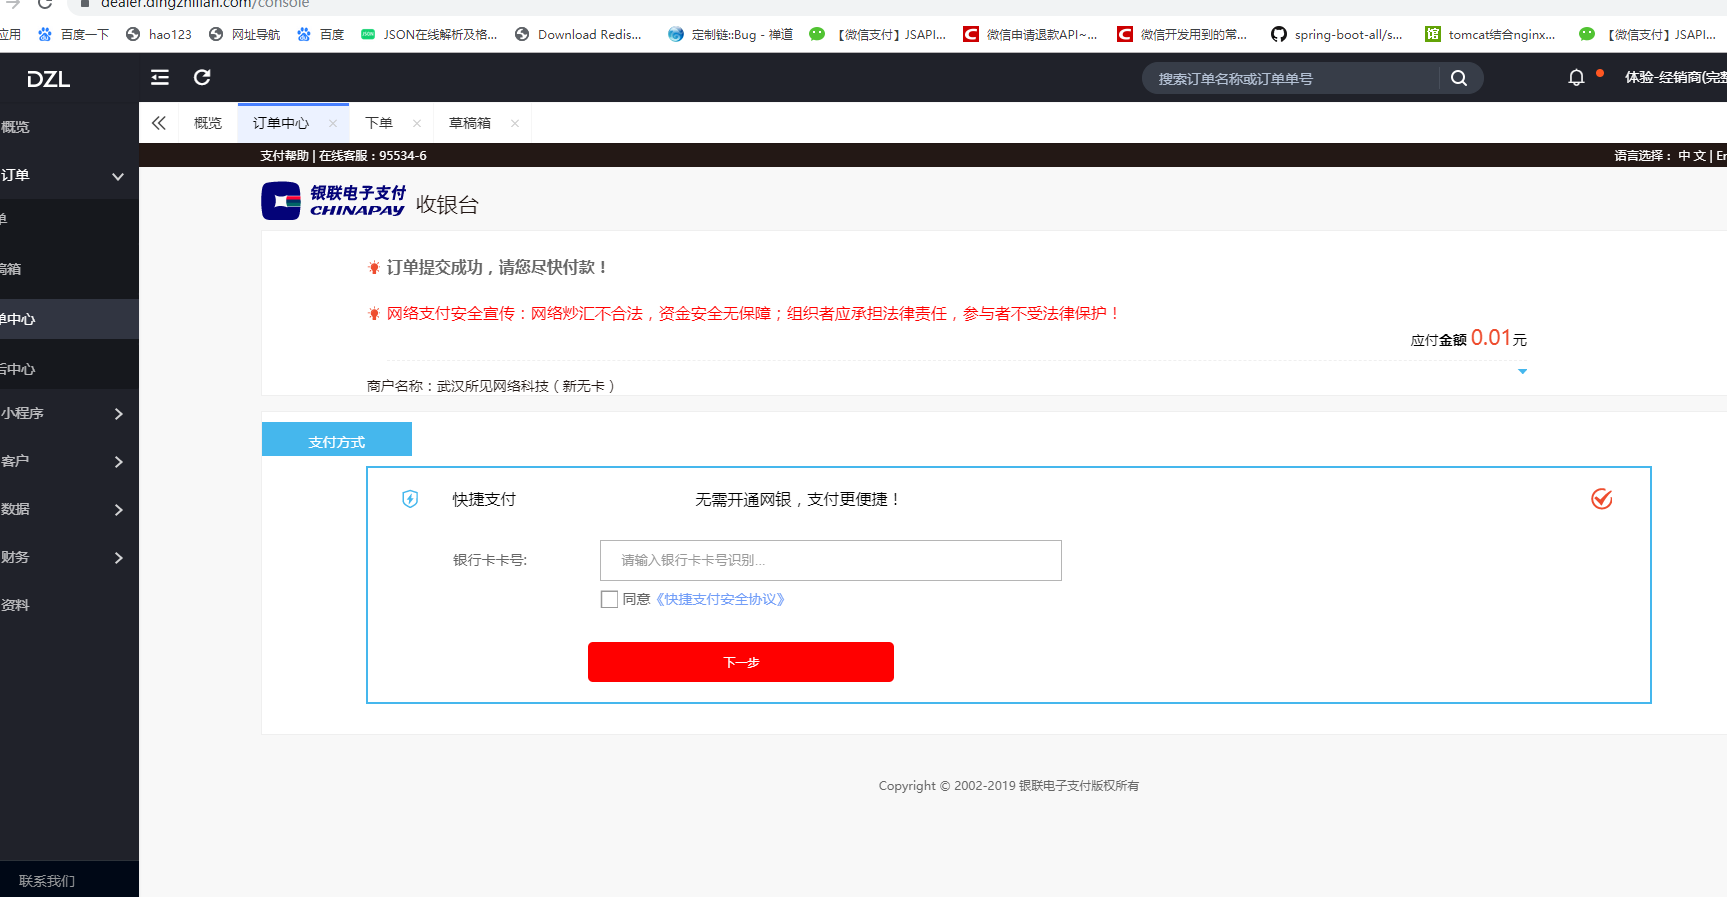Focus the 银行卡卡号 input field
This screenshot has width=1727, height=897.
point(831,560)
